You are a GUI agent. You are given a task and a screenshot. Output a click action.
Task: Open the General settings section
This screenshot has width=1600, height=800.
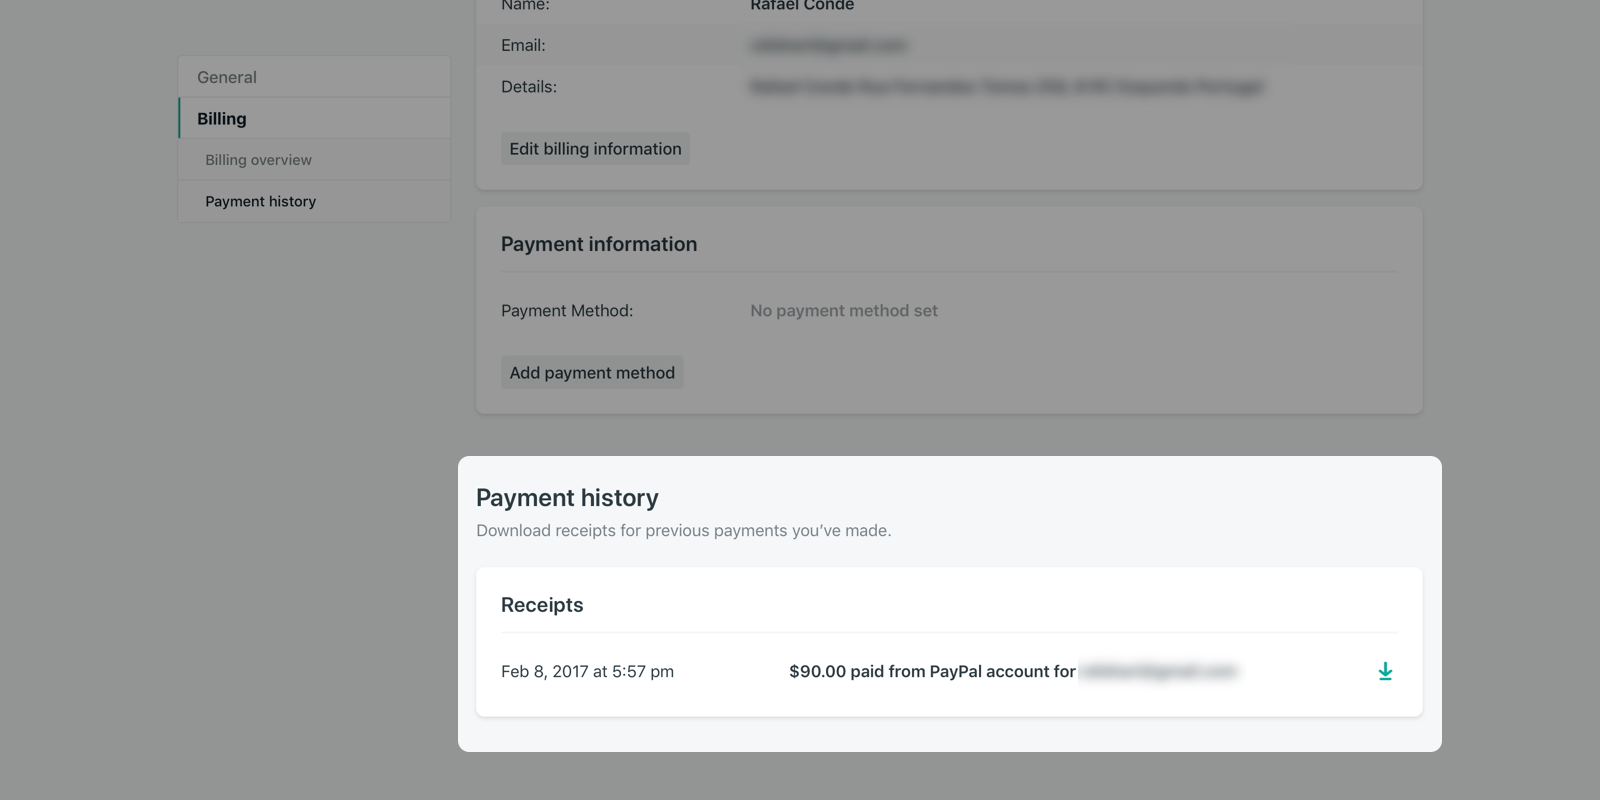(227, 77)
